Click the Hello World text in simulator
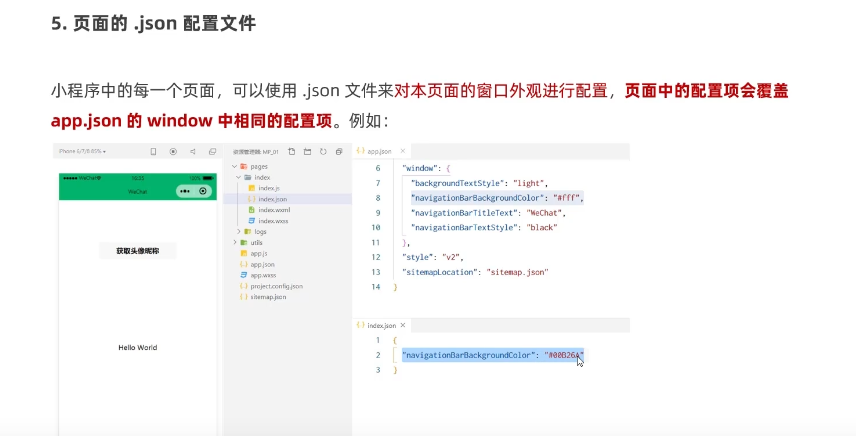Image resolution: width=856 pixels, height=436 pixels. (138, 348)
